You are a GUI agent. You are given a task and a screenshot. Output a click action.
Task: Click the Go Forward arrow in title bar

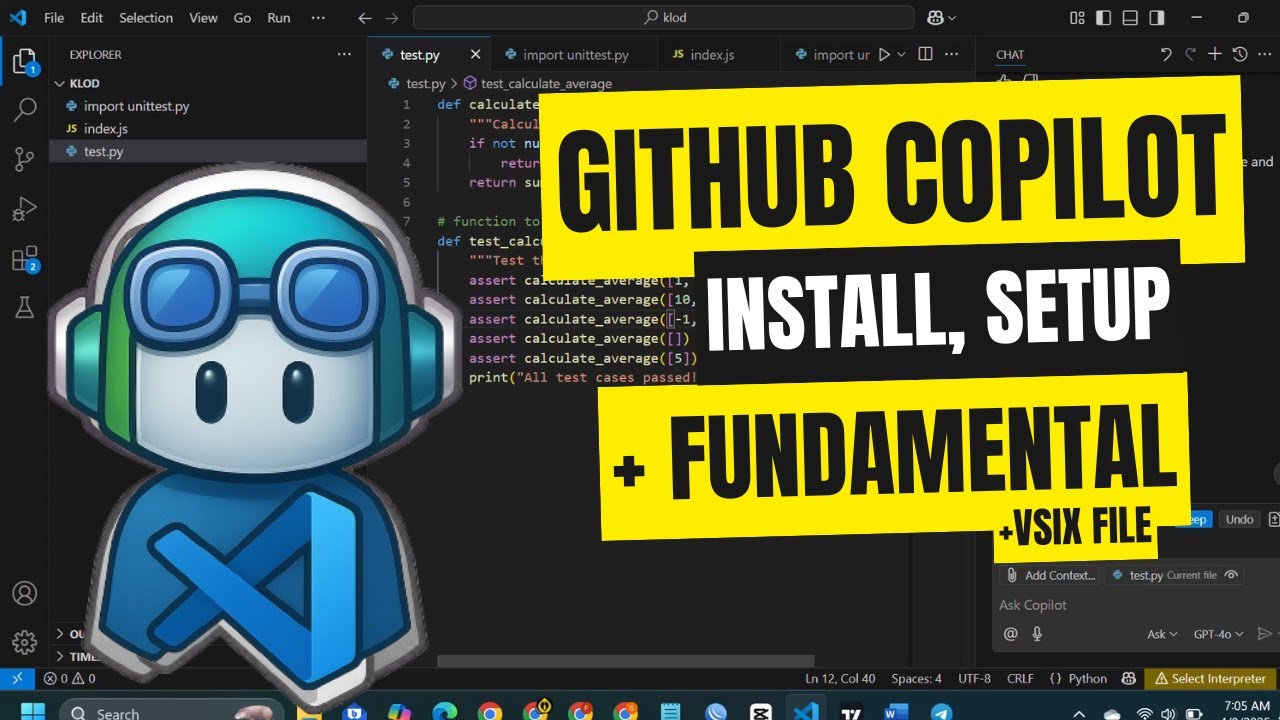coord(391,18)
